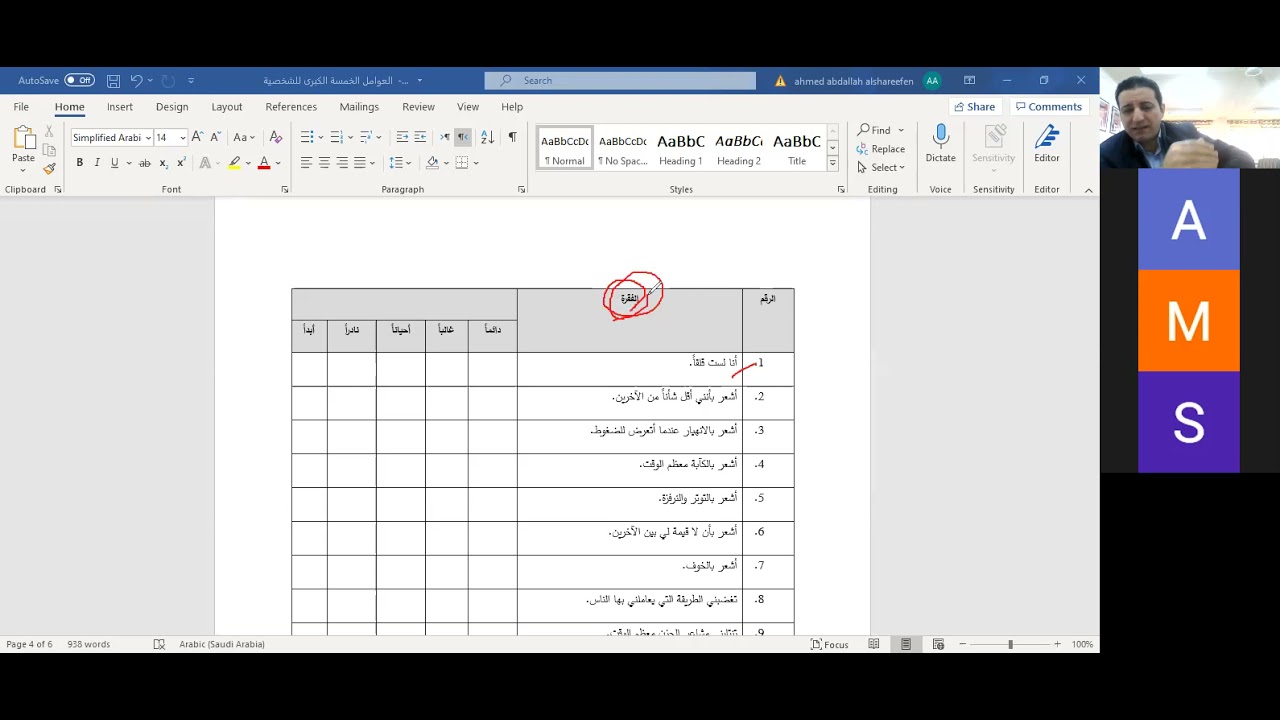Screen dimensions: 1280x720
Task: Switch to Web Layout view icon
Action: [938, 645]
